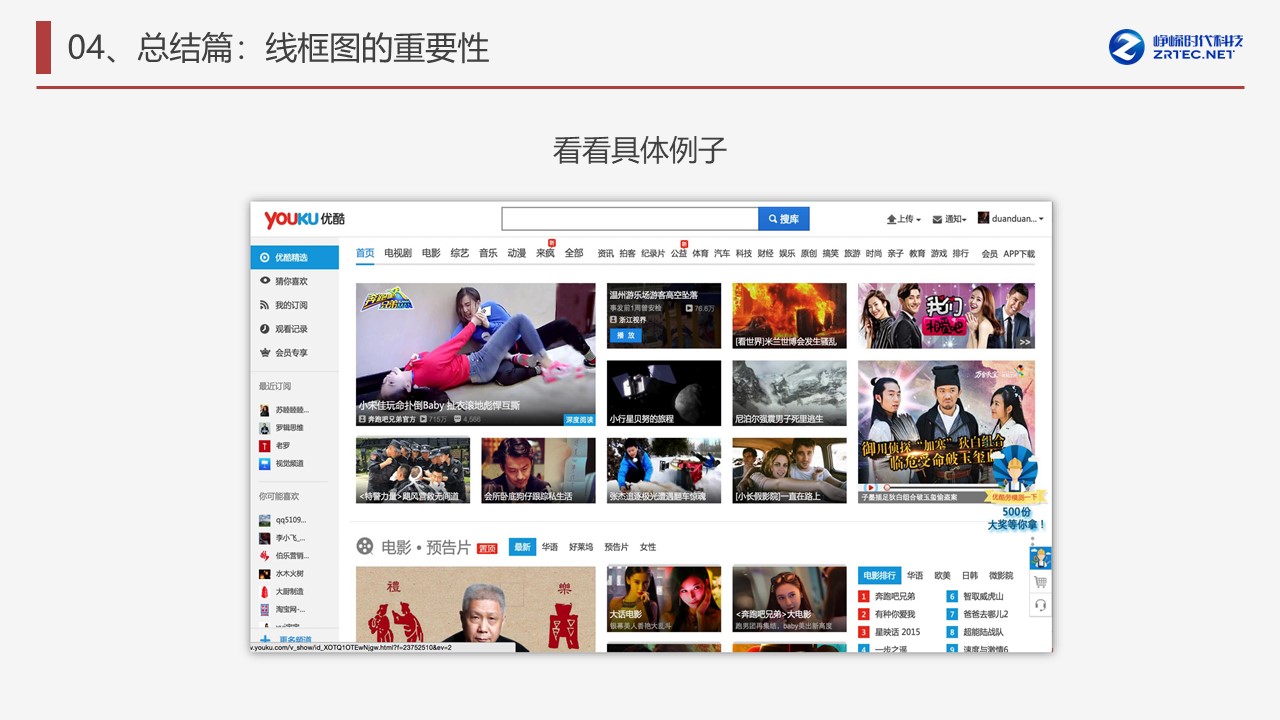The image size is (1280, 720).
Task: Expand the 通知 notifications dropdown
Action: pos(949,219)
